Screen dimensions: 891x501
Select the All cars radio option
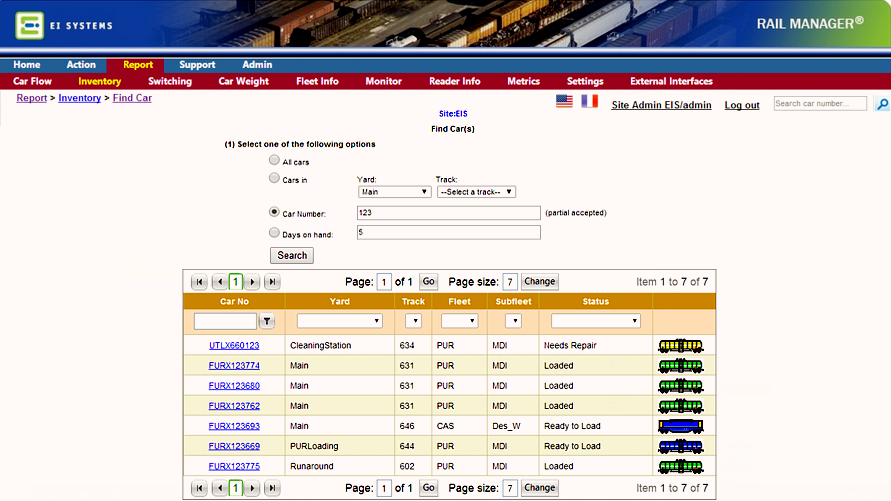coord(275,160)
